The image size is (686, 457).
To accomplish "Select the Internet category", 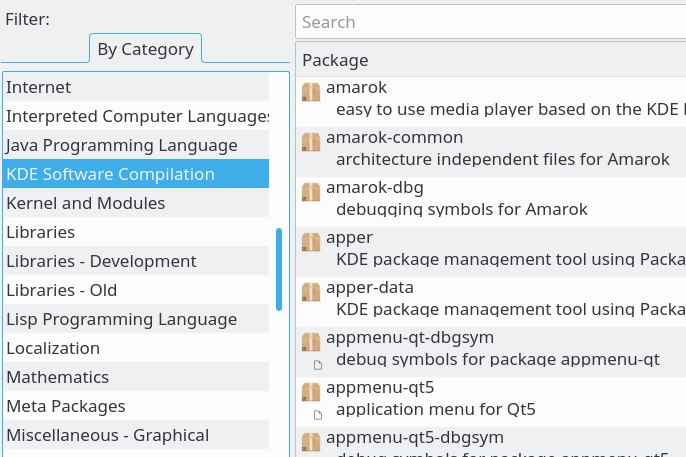I will 136,87.
